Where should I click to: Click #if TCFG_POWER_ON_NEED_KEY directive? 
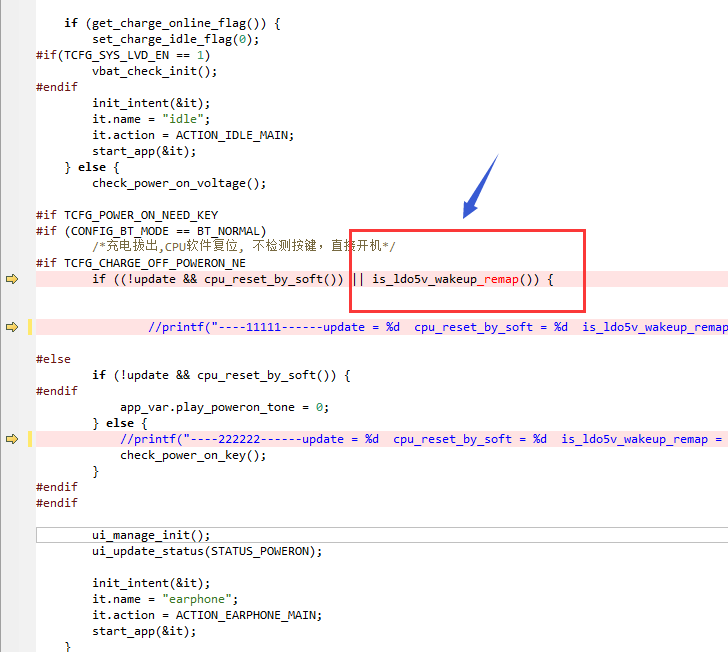click(x=127, y=215)
